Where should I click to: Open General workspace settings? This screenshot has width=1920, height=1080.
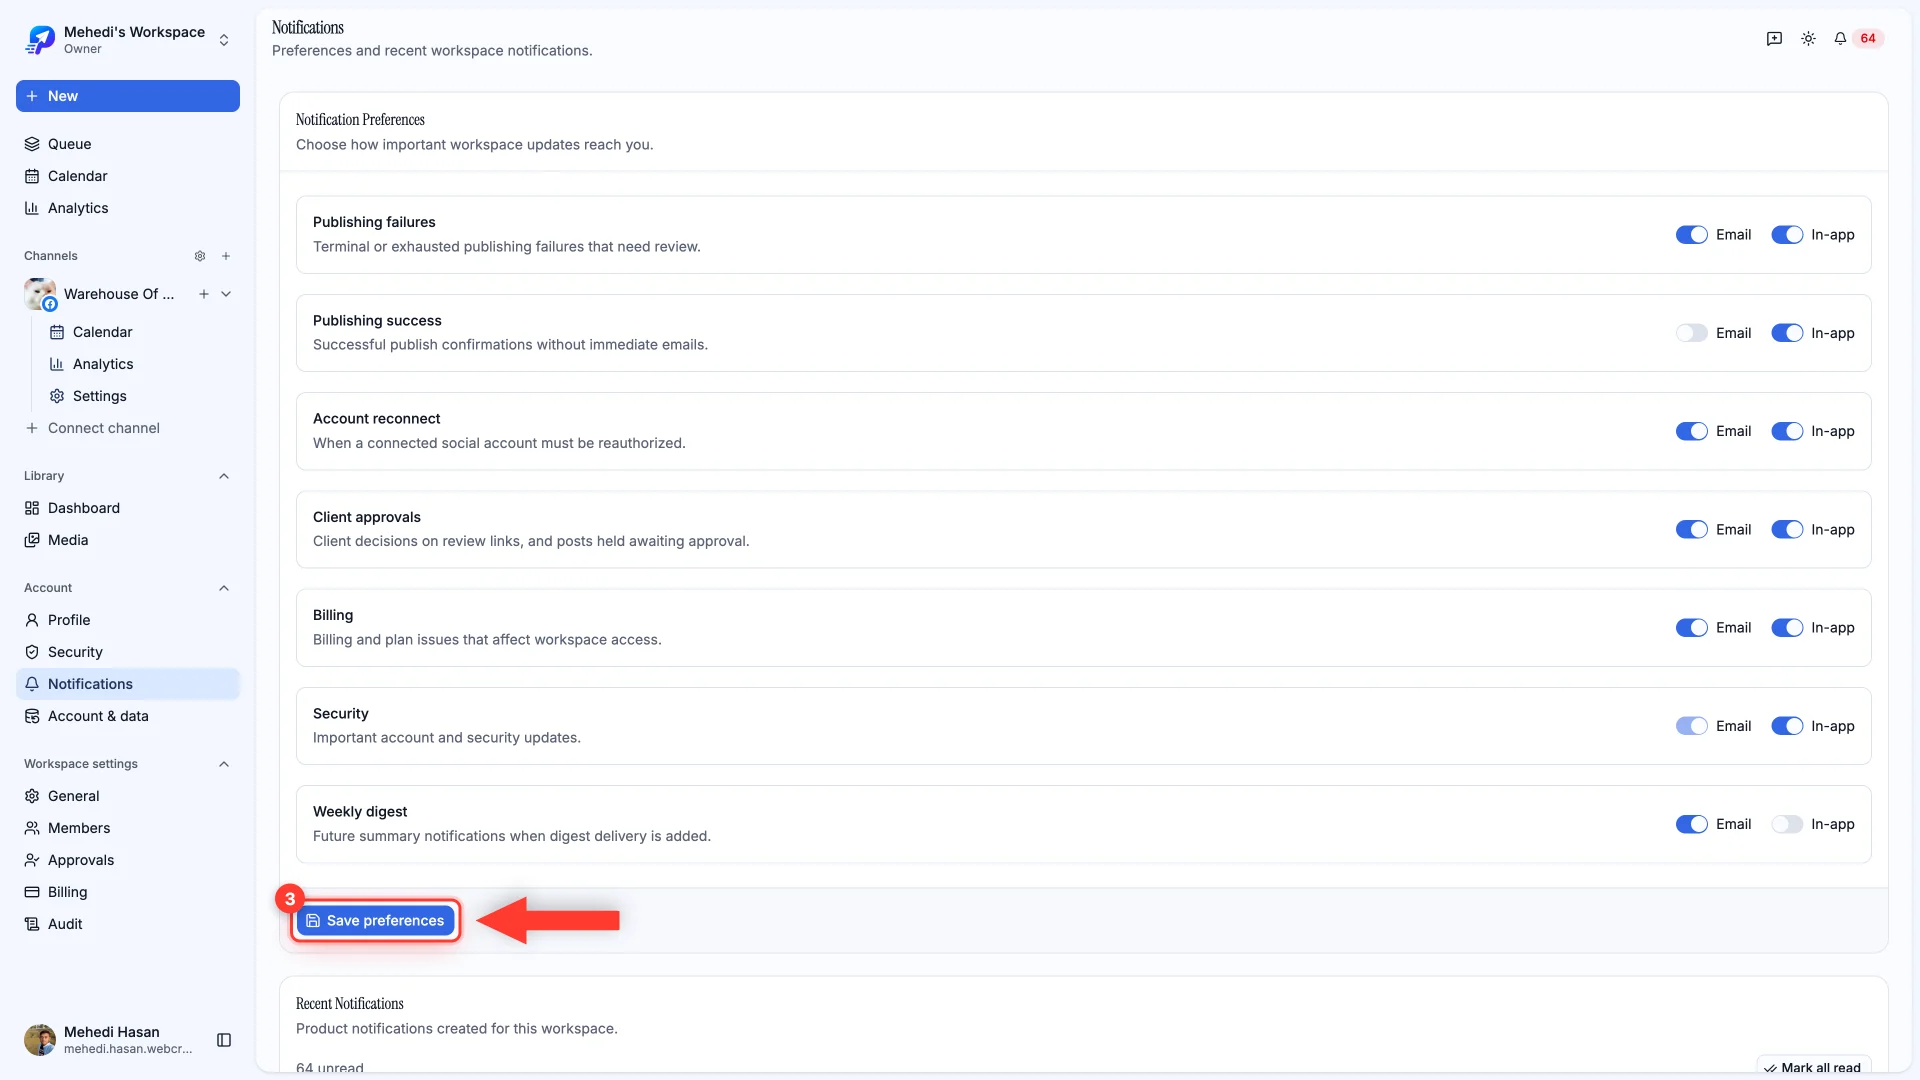click(128, 796)
